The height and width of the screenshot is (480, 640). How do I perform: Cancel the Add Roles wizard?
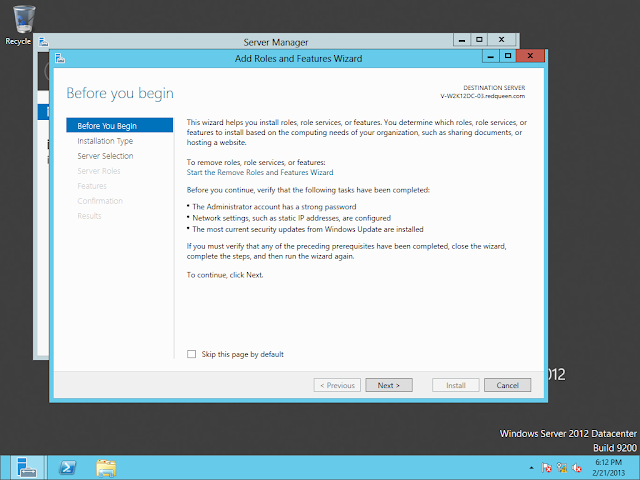click(507, 385)
